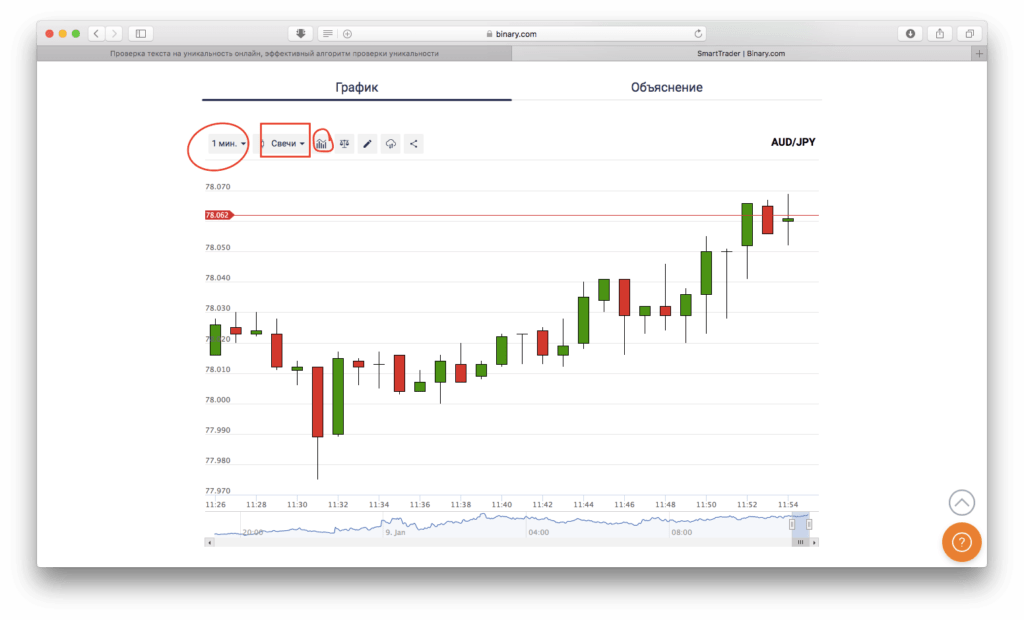Click the chart navigator left scroll arrow
The image size is (1024, 620).
point(208,543)
